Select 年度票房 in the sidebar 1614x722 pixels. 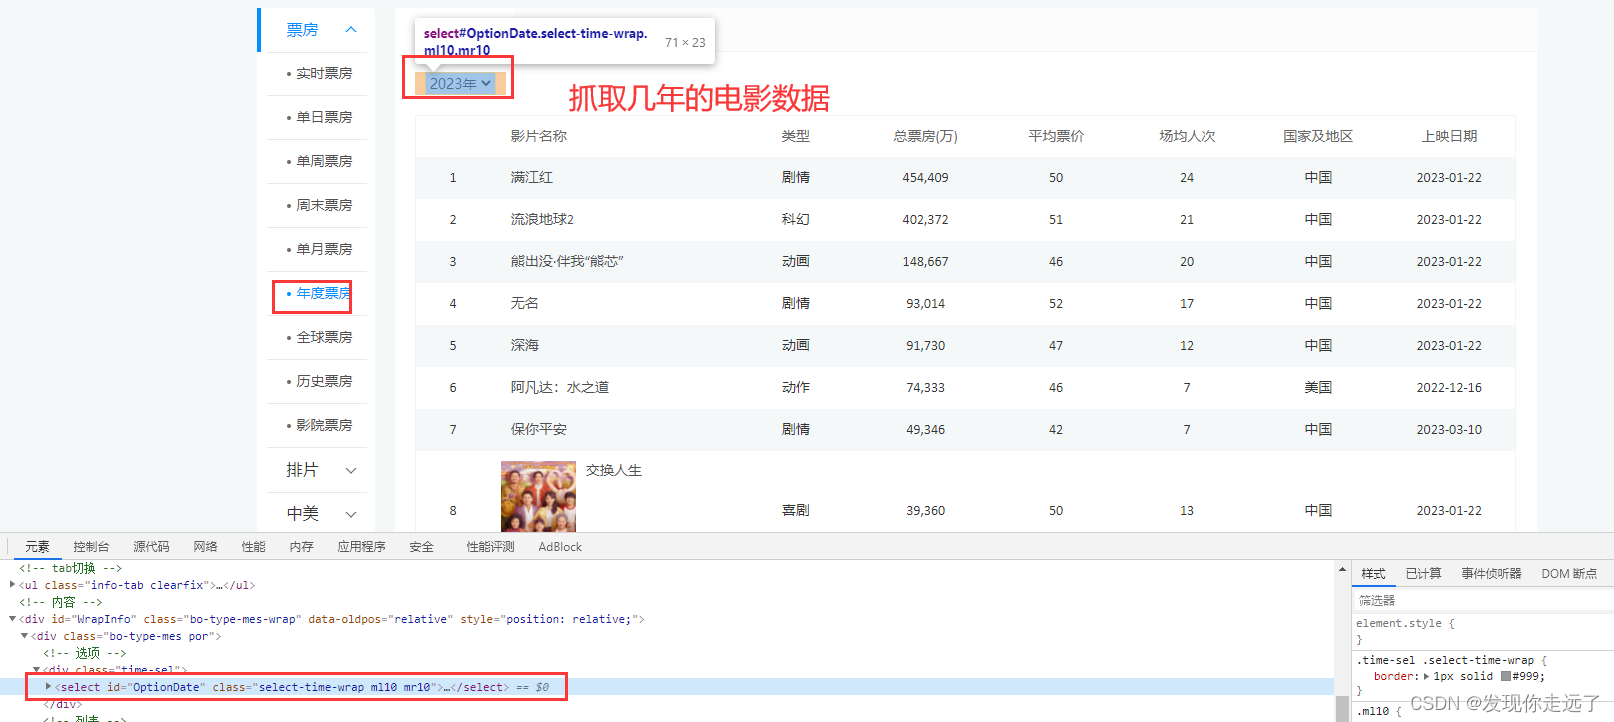324,293
